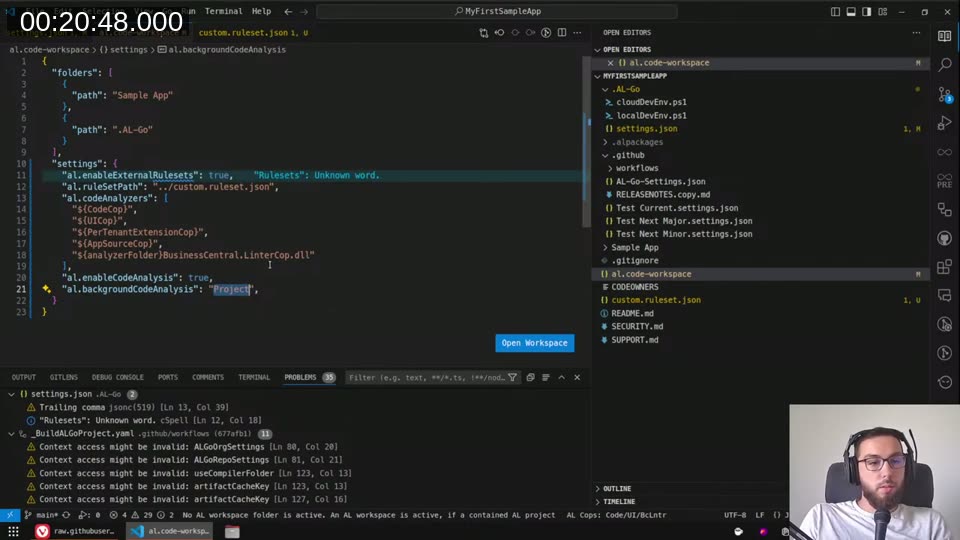Switch to the Ports tab
Viewport: 960px width, 540px height.
(x=168, y=378)
